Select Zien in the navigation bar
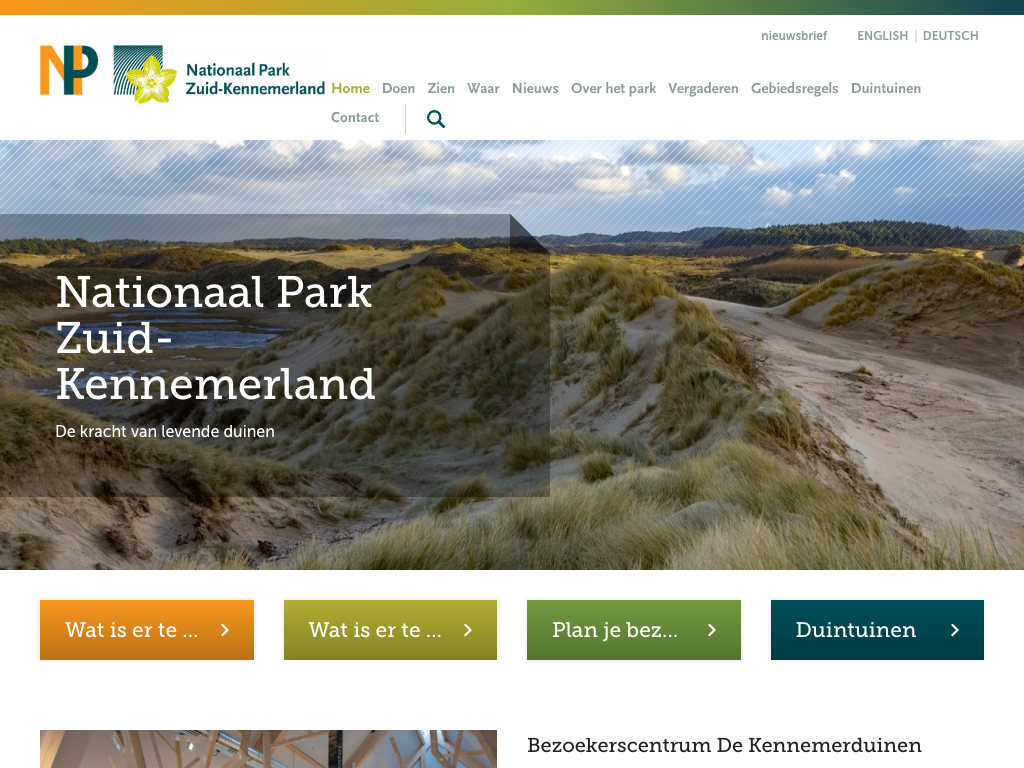The width and height of the screenshot is (1024, 768). point(441,88)
